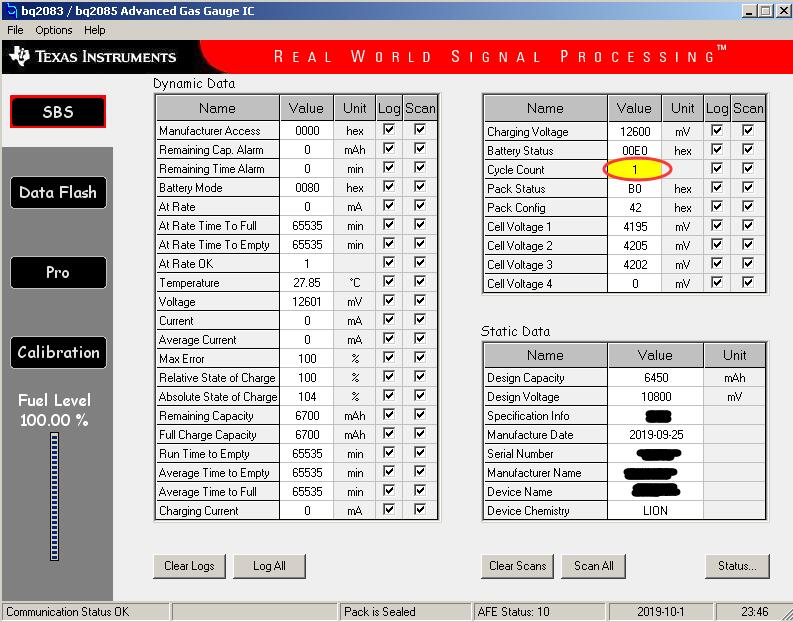Open the Status... dialog
793x622 pixels.
tap(737, 566)
